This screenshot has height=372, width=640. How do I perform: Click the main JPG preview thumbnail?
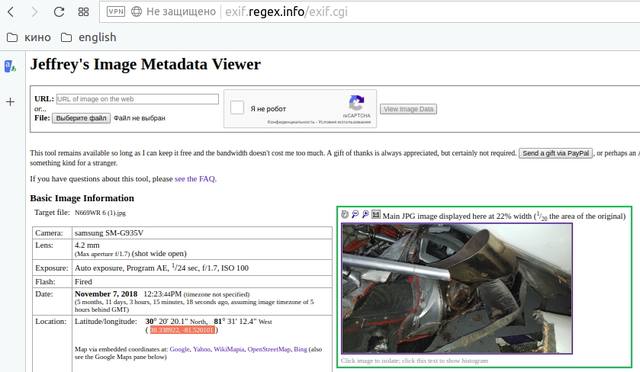(x=457, y=288)
